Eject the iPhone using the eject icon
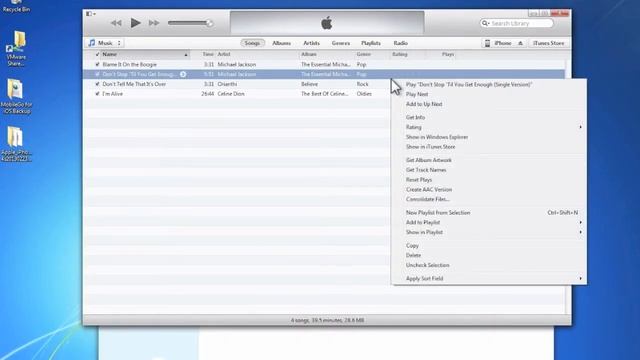This screenshot has width=640, height=360. [520, 43]
